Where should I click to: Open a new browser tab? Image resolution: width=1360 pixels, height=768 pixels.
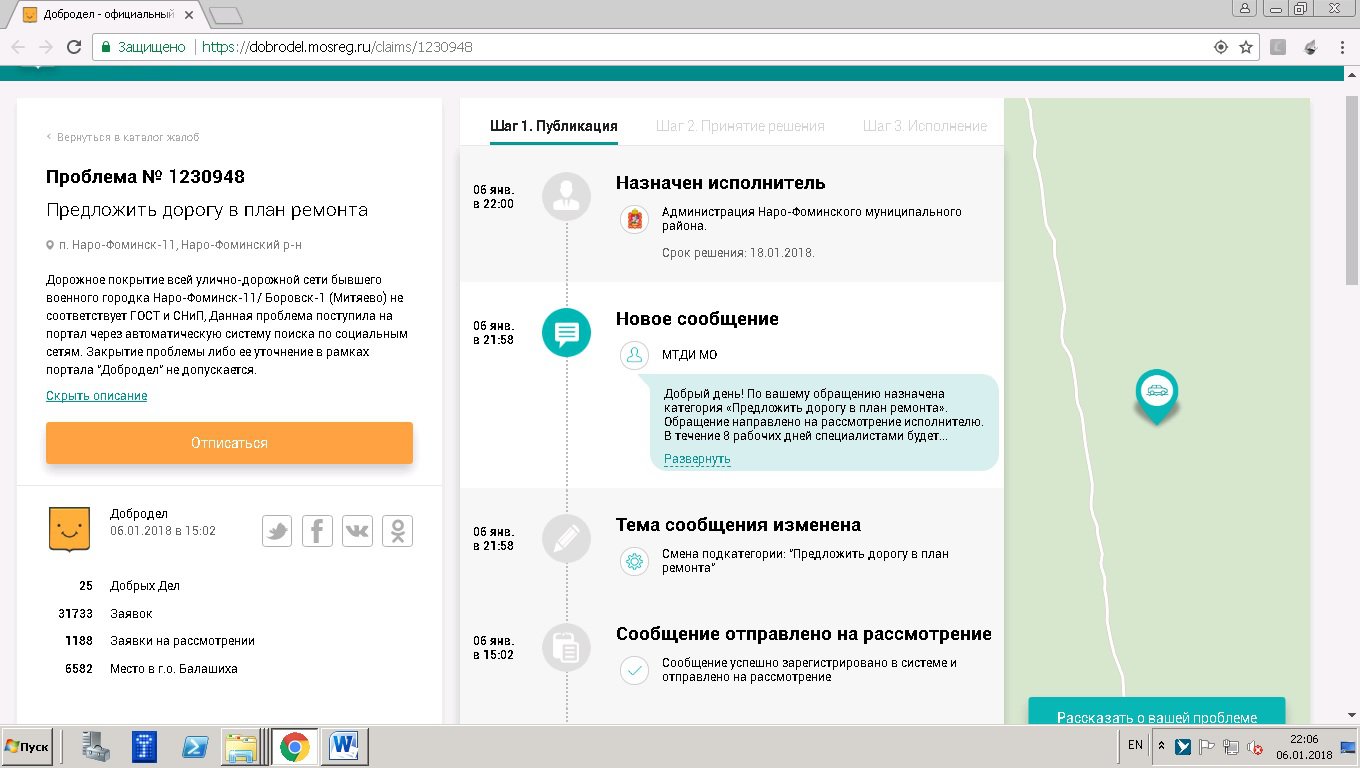[227, 15]
